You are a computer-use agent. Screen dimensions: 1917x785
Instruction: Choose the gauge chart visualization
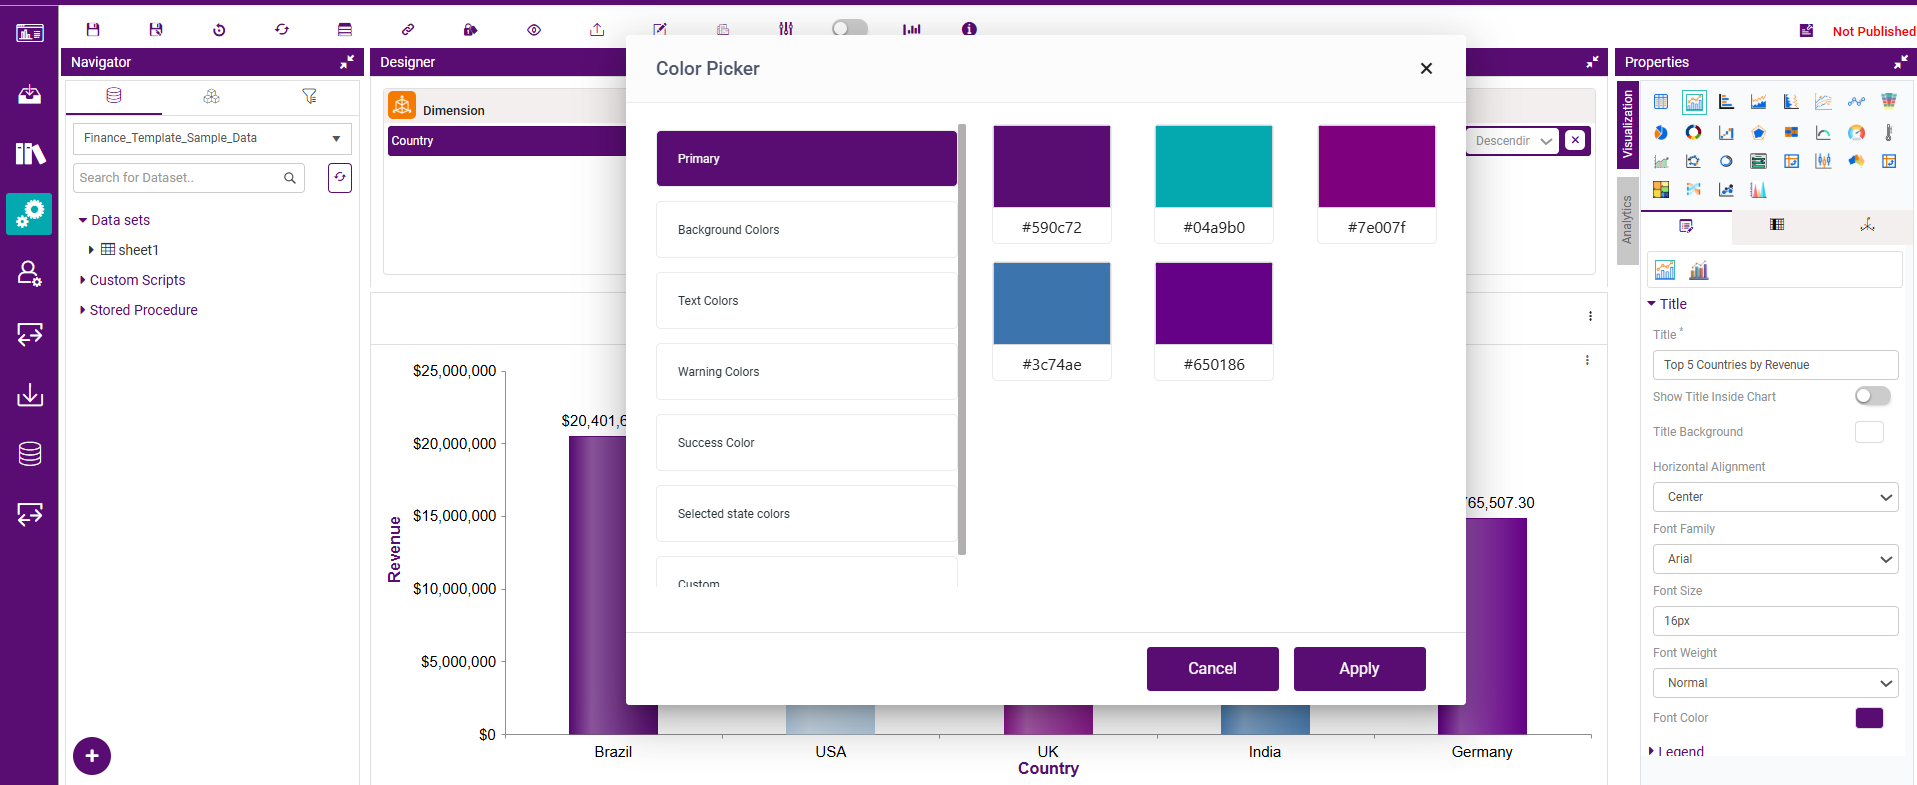tap(1856, 133)
